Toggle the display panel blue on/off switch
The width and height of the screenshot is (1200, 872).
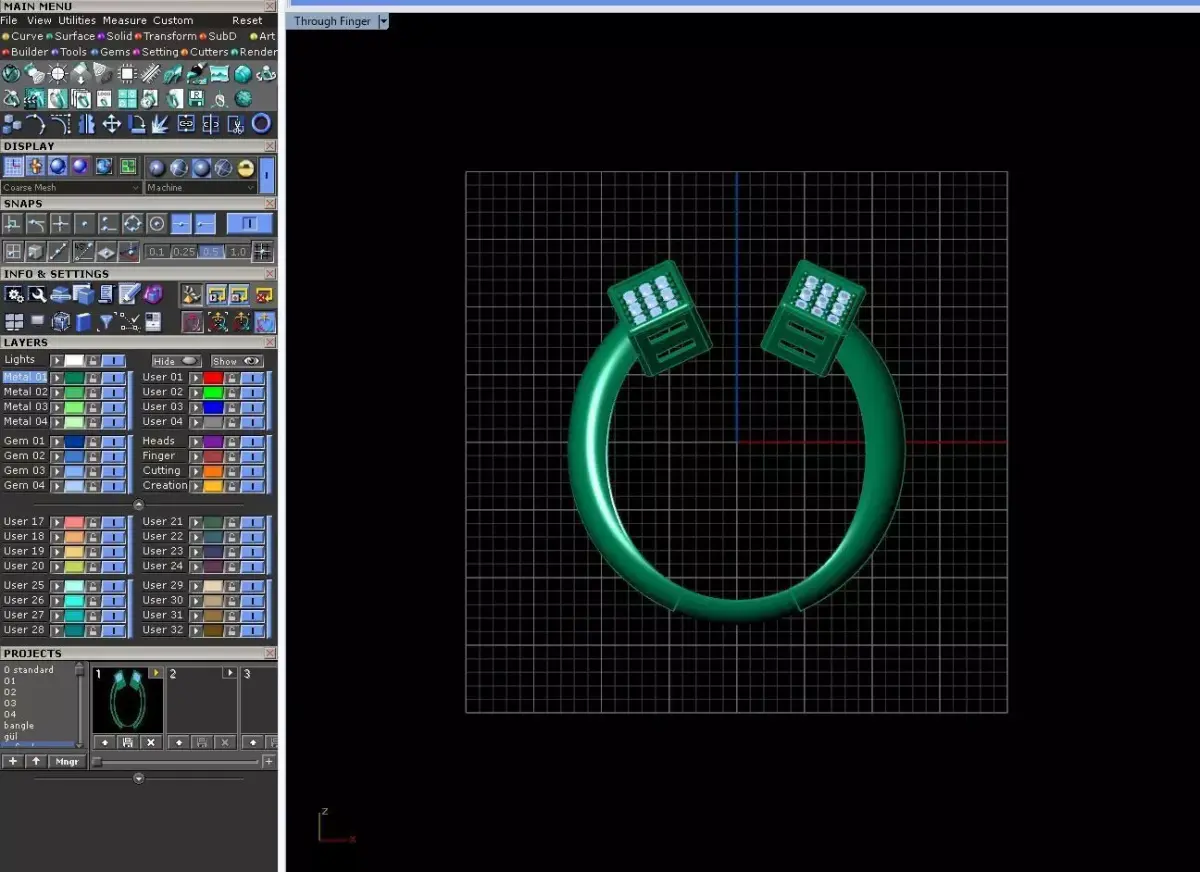(266, 175)
